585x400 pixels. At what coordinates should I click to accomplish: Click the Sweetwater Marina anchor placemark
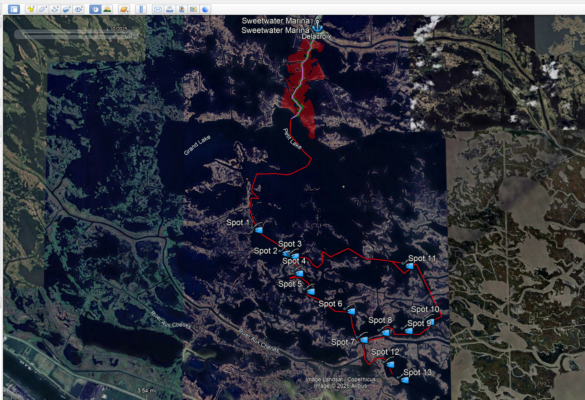tap(317, 26)
